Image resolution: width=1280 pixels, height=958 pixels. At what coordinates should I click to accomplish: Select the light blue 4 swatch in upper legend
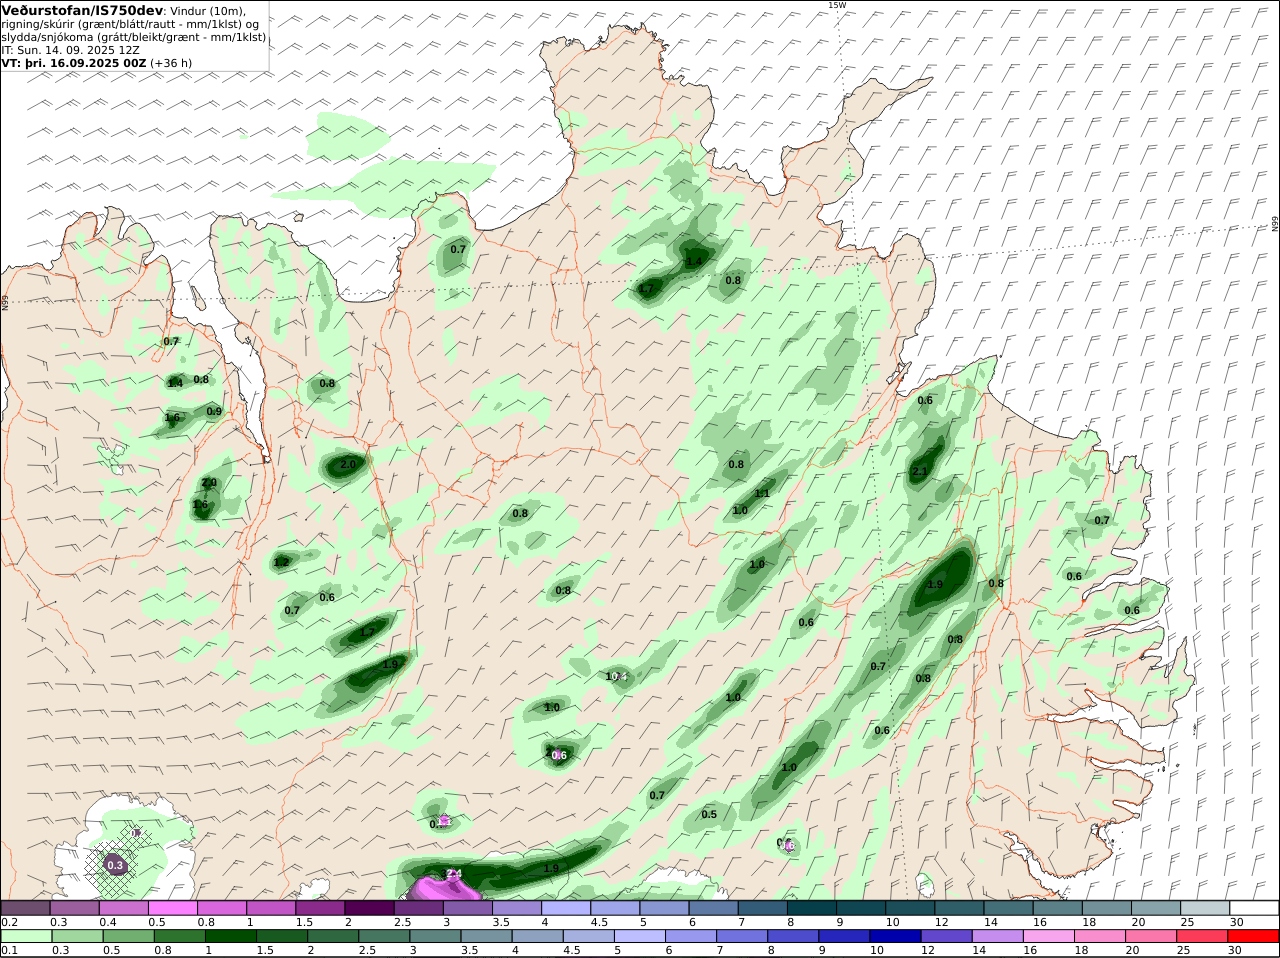[x=565, y=908]
